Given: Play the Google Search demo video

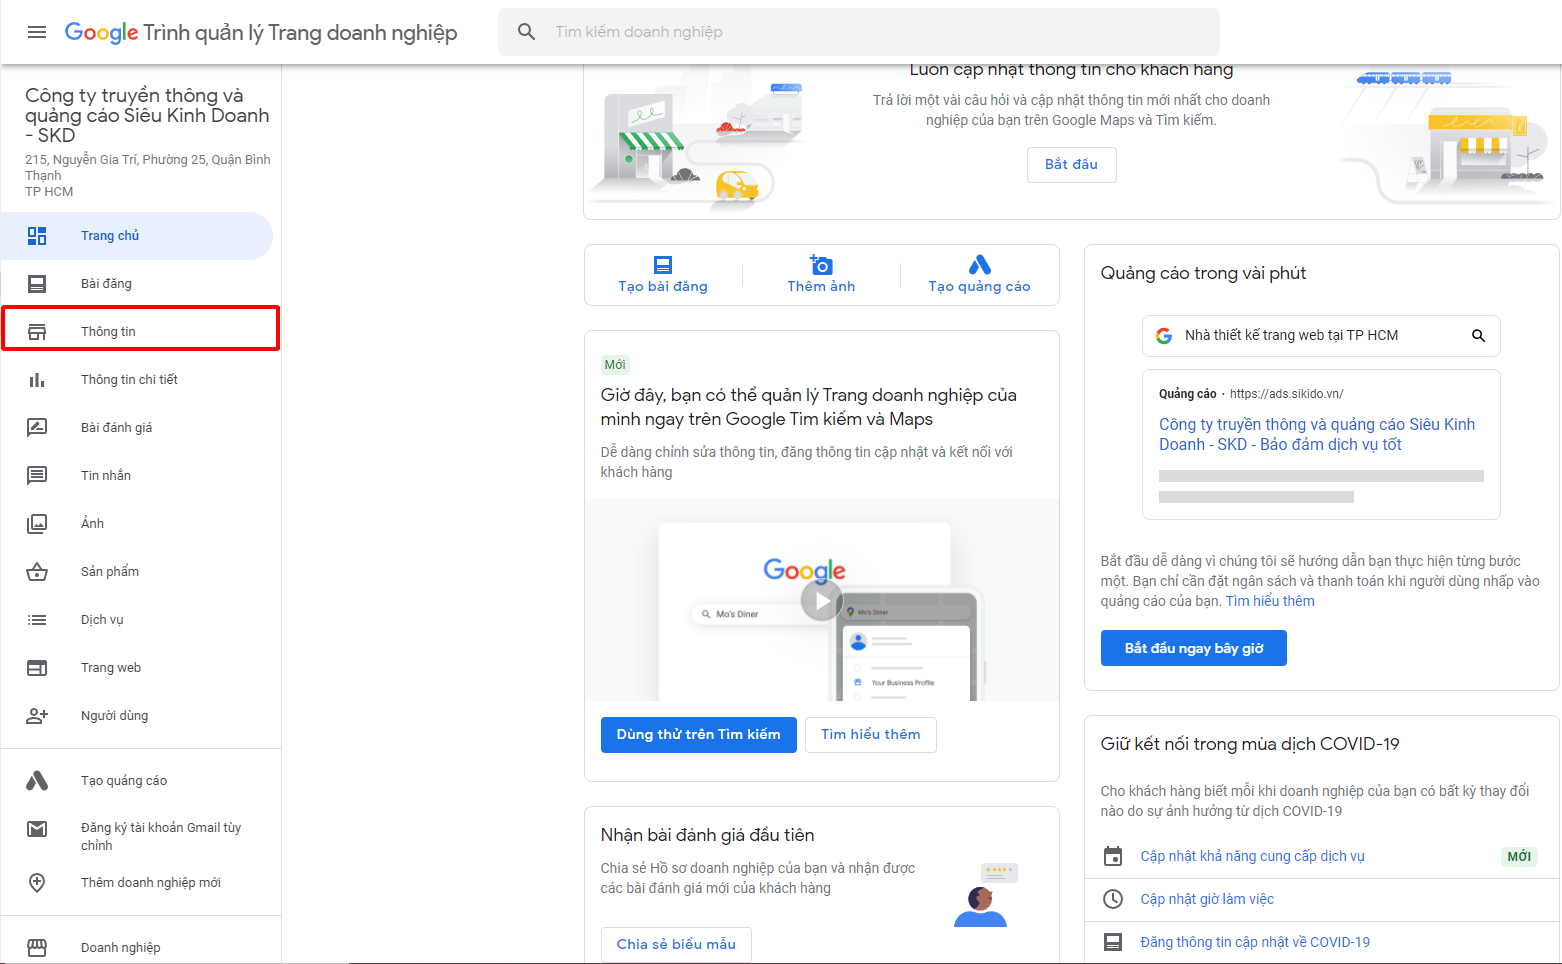Looking at the screenshot, I should pos(821,601).
